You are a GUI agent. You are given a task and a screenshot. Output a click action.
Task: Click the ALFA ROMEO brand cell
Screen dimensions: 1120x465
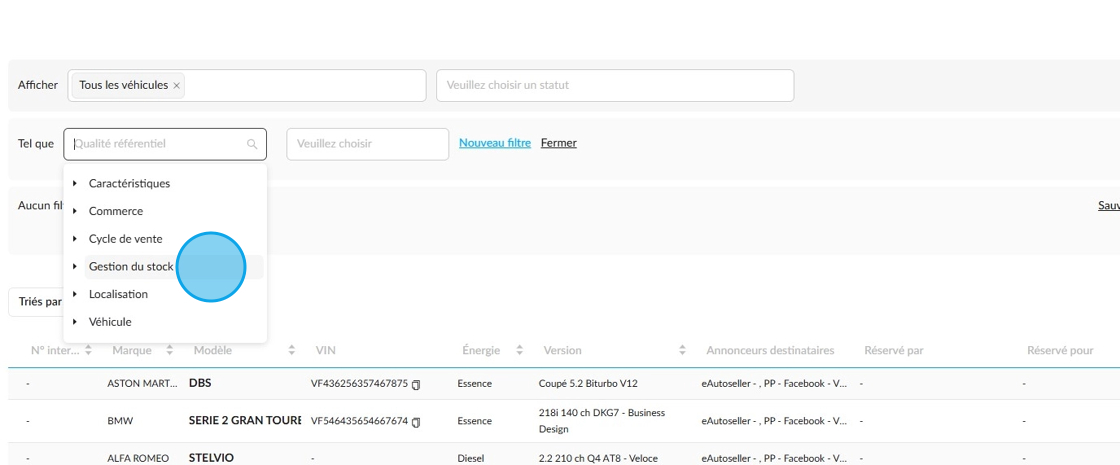click(138, 459)
